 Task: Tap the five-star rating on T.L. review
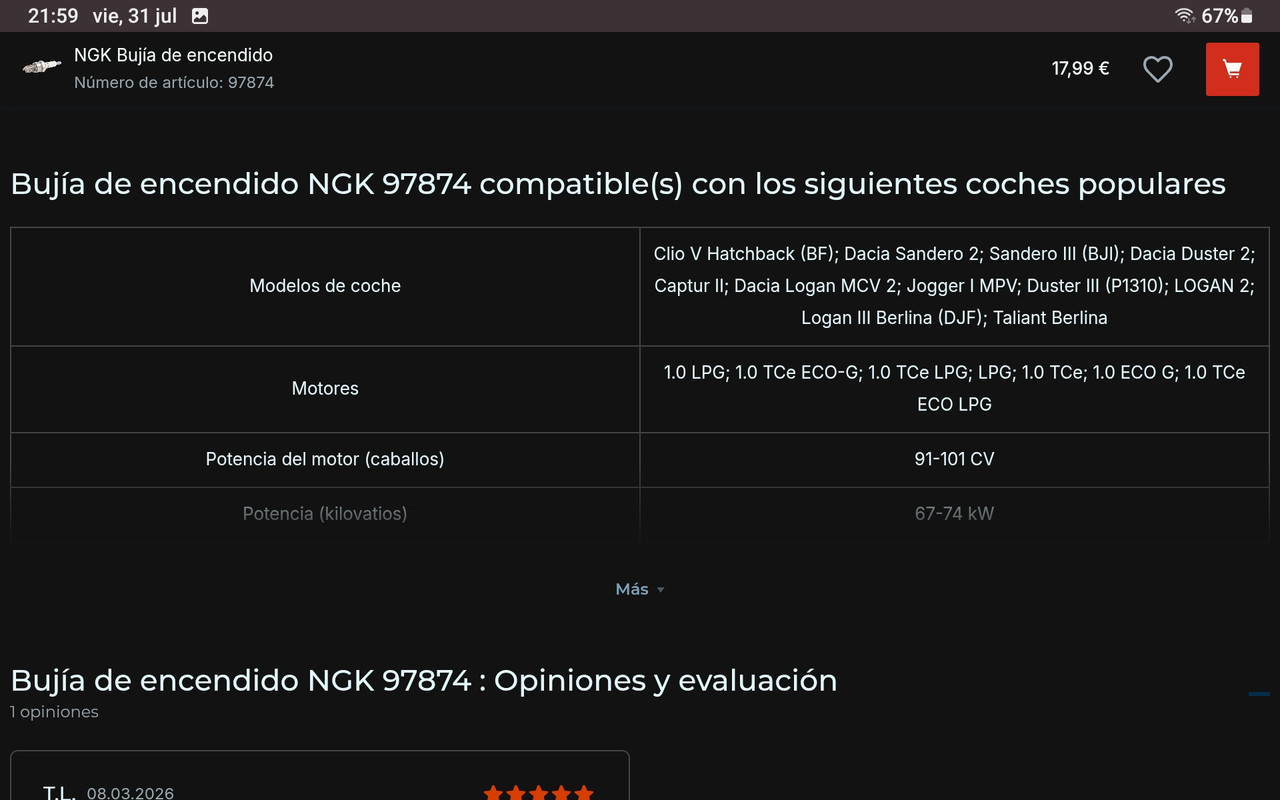539,793
